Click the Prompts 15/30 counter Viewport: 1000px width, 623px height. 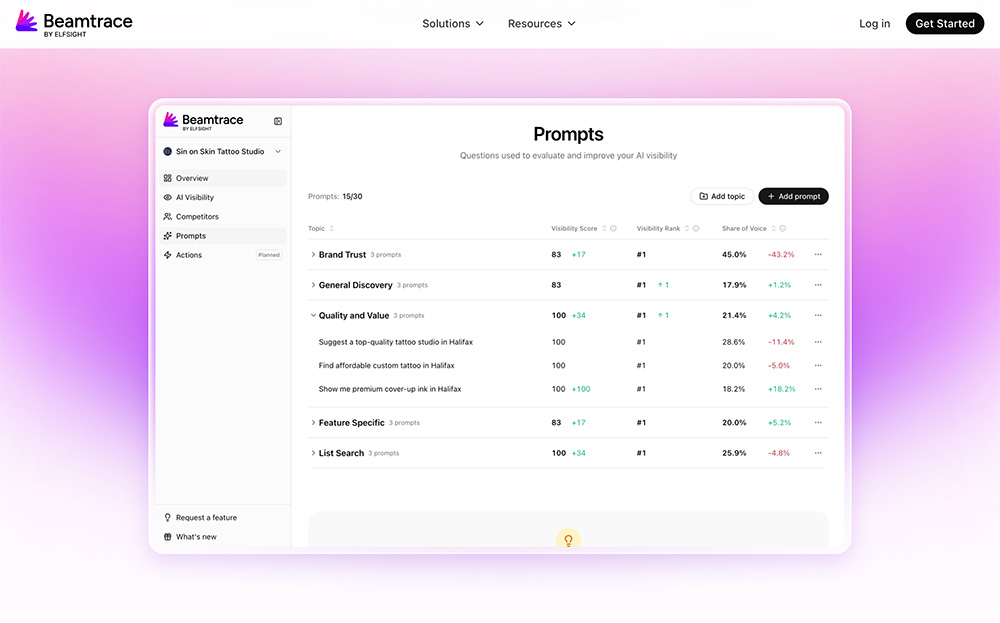pyautogui.click(x=335, y=196)
